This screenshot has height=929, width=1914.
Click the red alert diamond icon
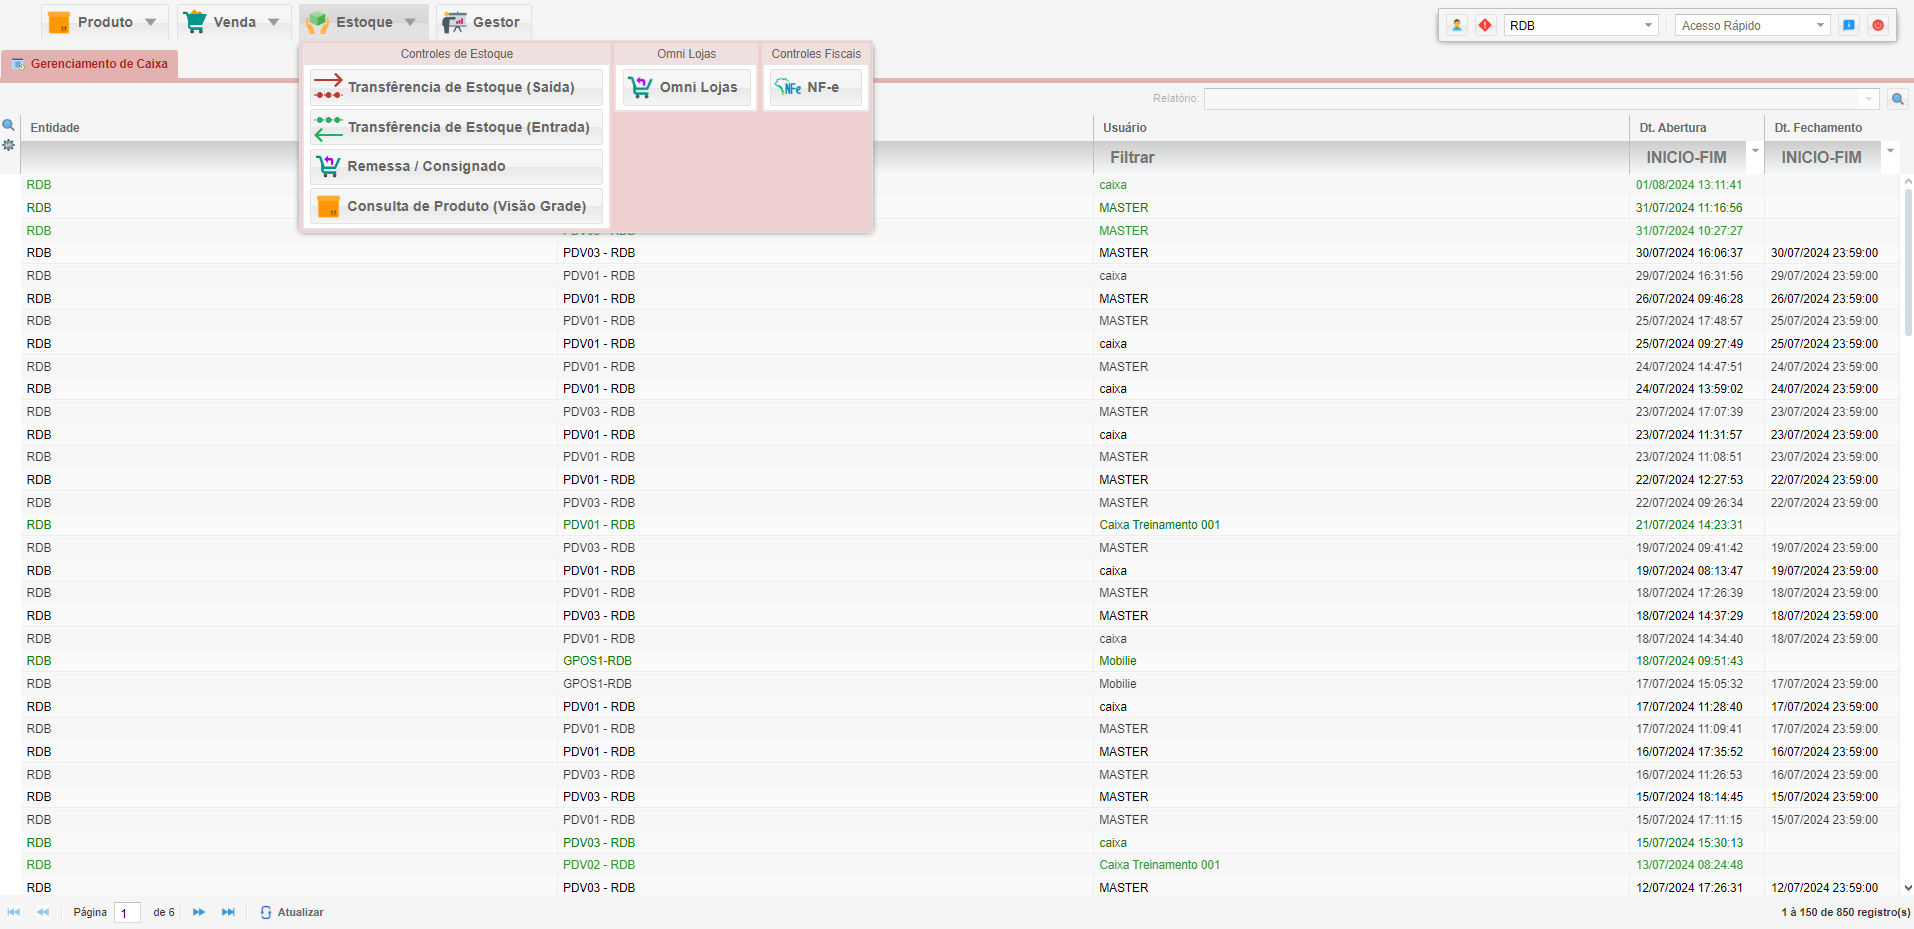1485,25
